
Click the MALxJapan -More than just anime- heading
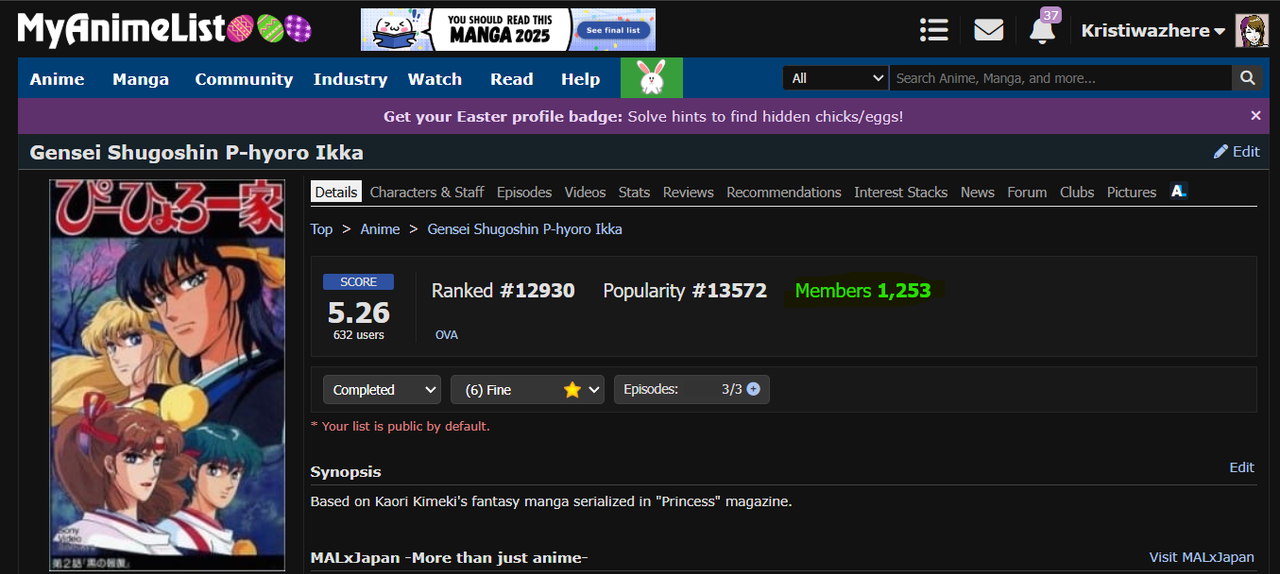(x=449, y=557)
